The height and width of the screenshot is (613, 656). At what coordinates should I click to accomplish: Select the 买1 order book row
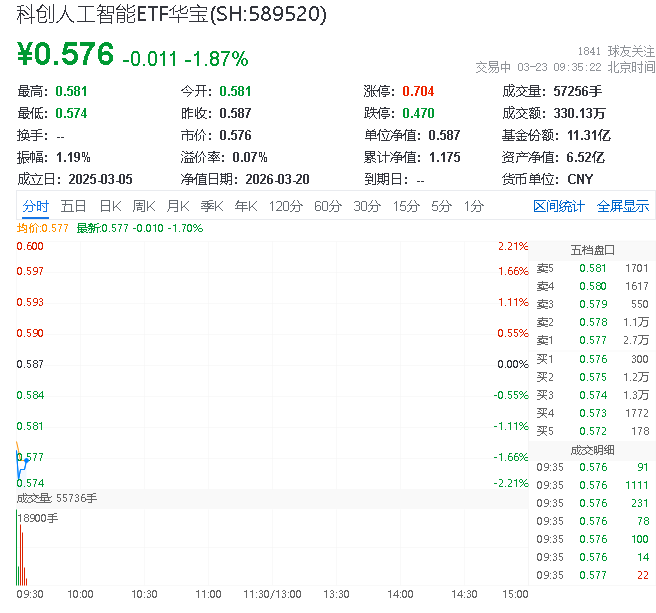[592, 359]
